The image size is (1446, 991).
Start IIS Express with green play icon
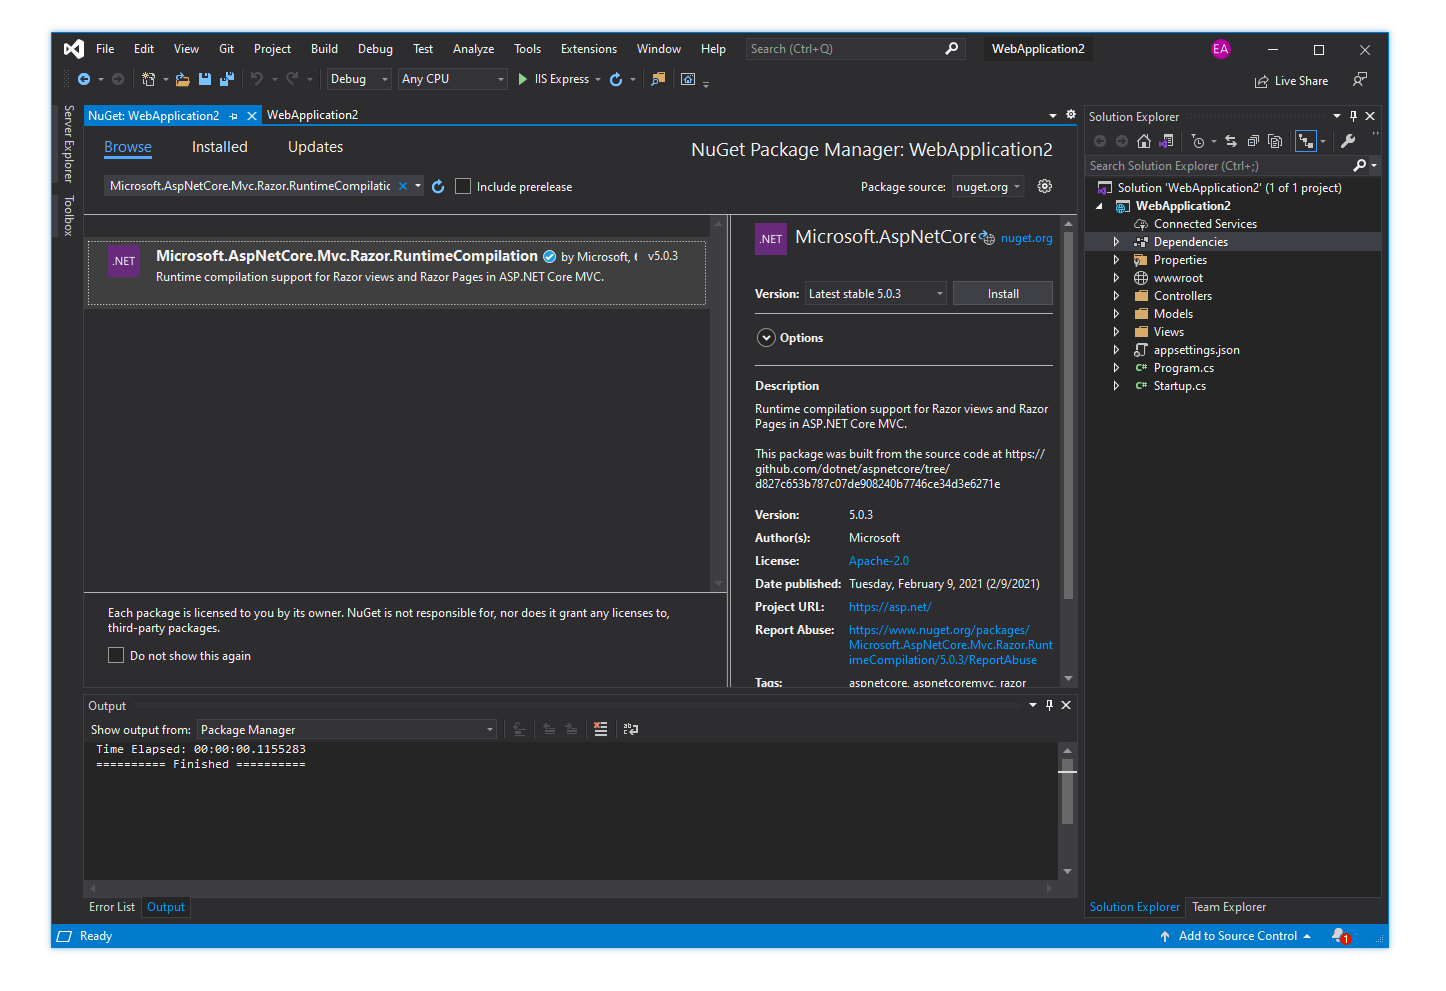coord(522,79)
